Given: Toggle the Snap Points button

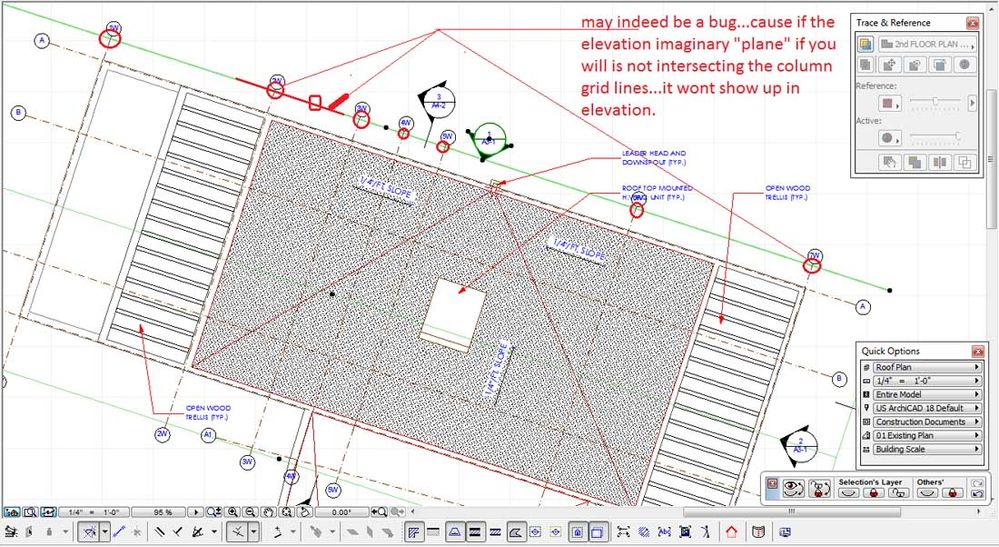Looking at the screenshot, I should [x=238, y=532].
